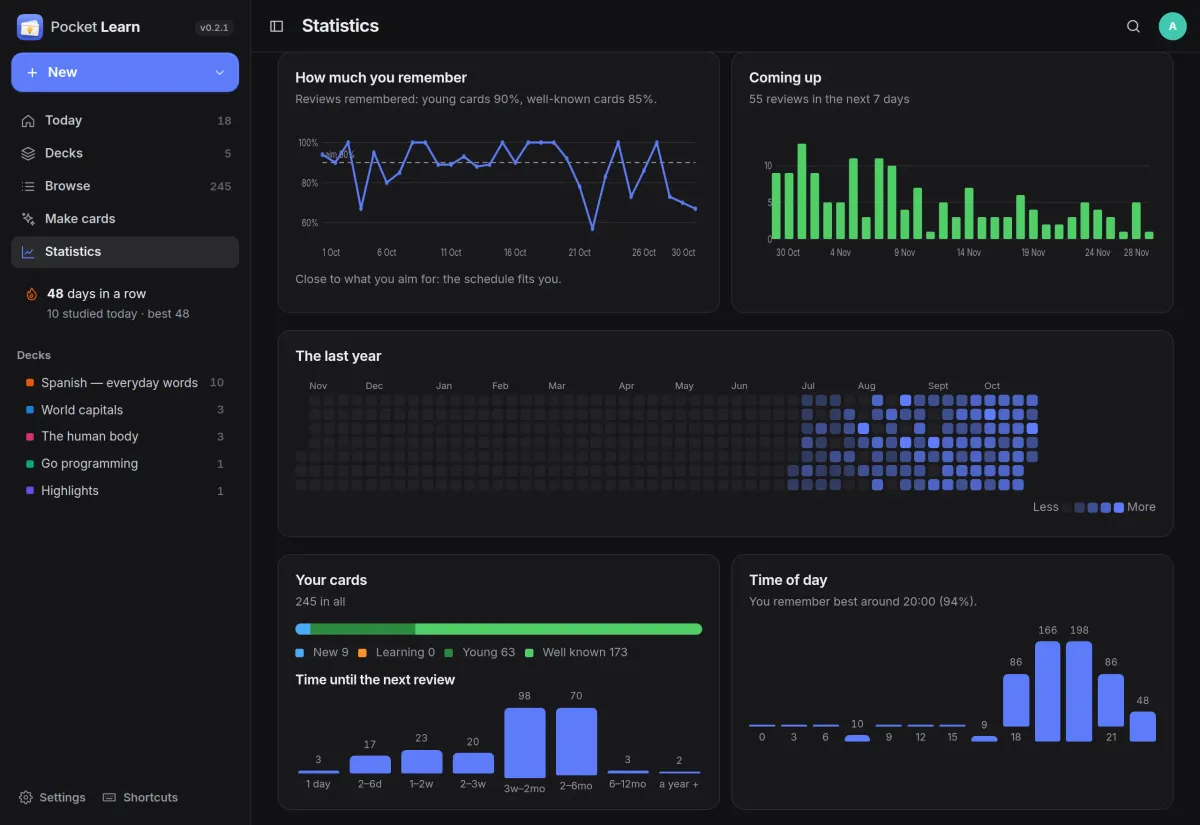Image resolution: width=1200 pixels, height=825 pixels.
Task: Click the Browse count 245
Action: (x=220, y=186)
